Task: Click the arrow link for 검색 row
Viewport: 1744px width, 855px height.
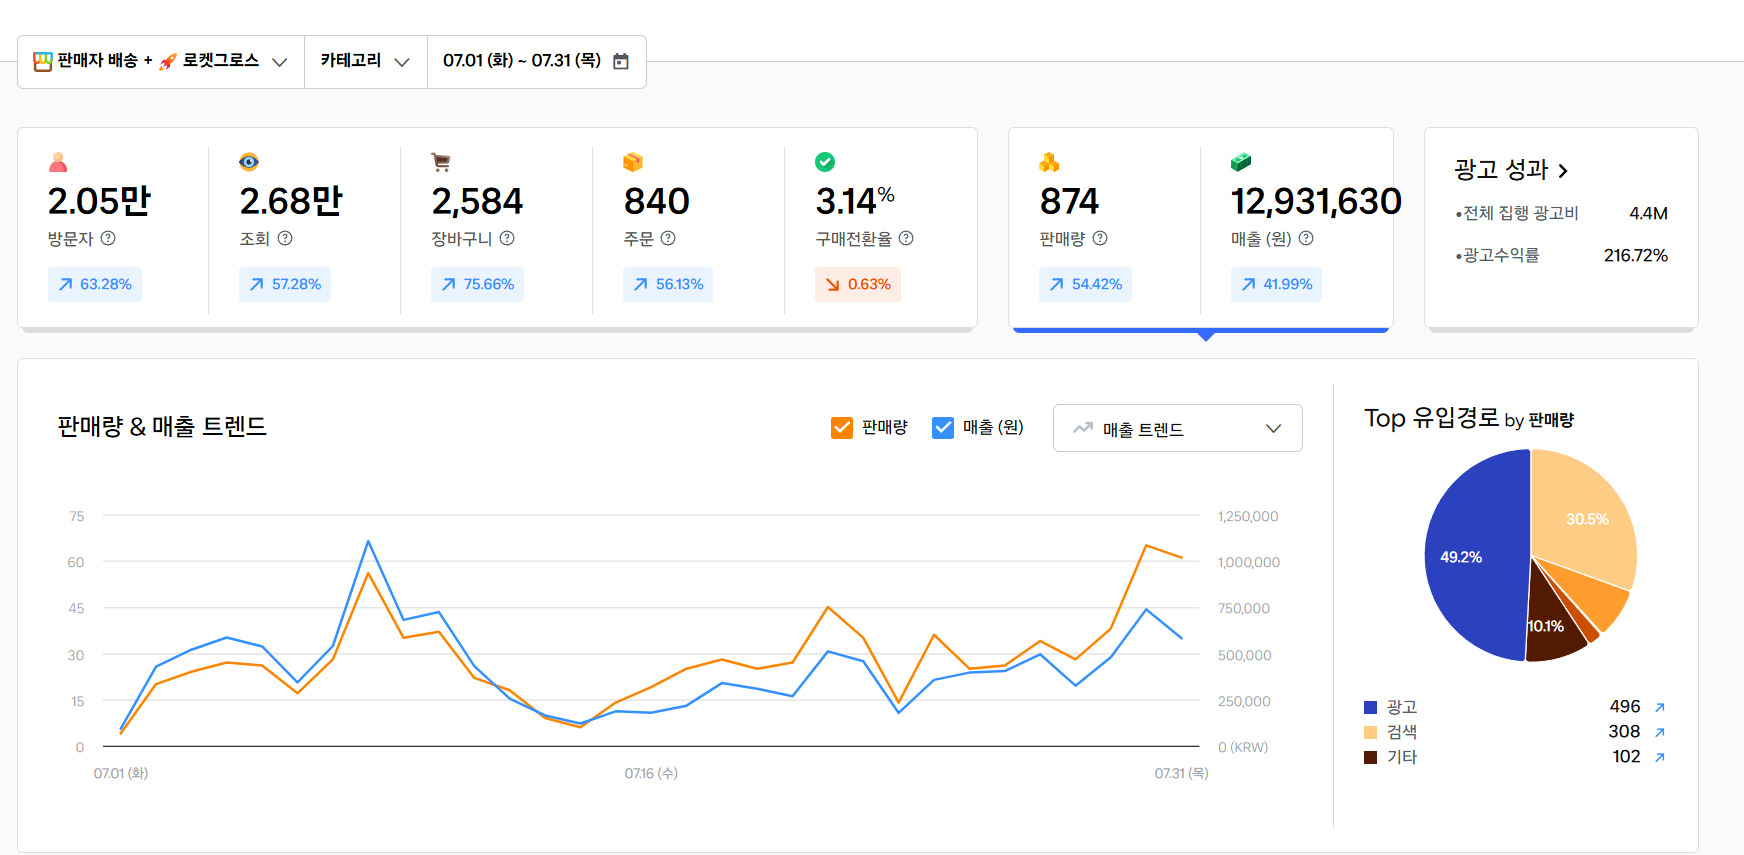Action: (1660, 732)
